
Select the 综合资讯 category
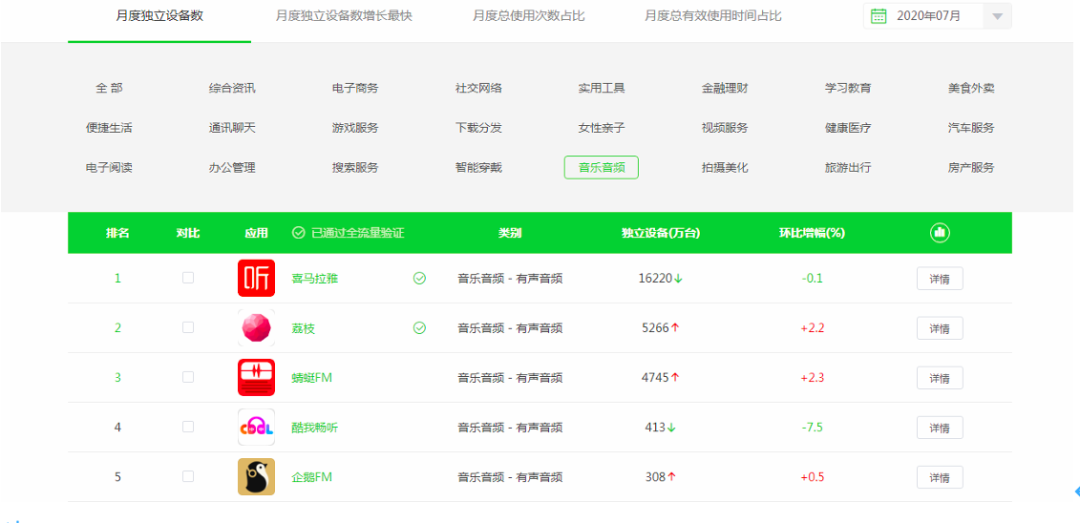tap(232, 88)
